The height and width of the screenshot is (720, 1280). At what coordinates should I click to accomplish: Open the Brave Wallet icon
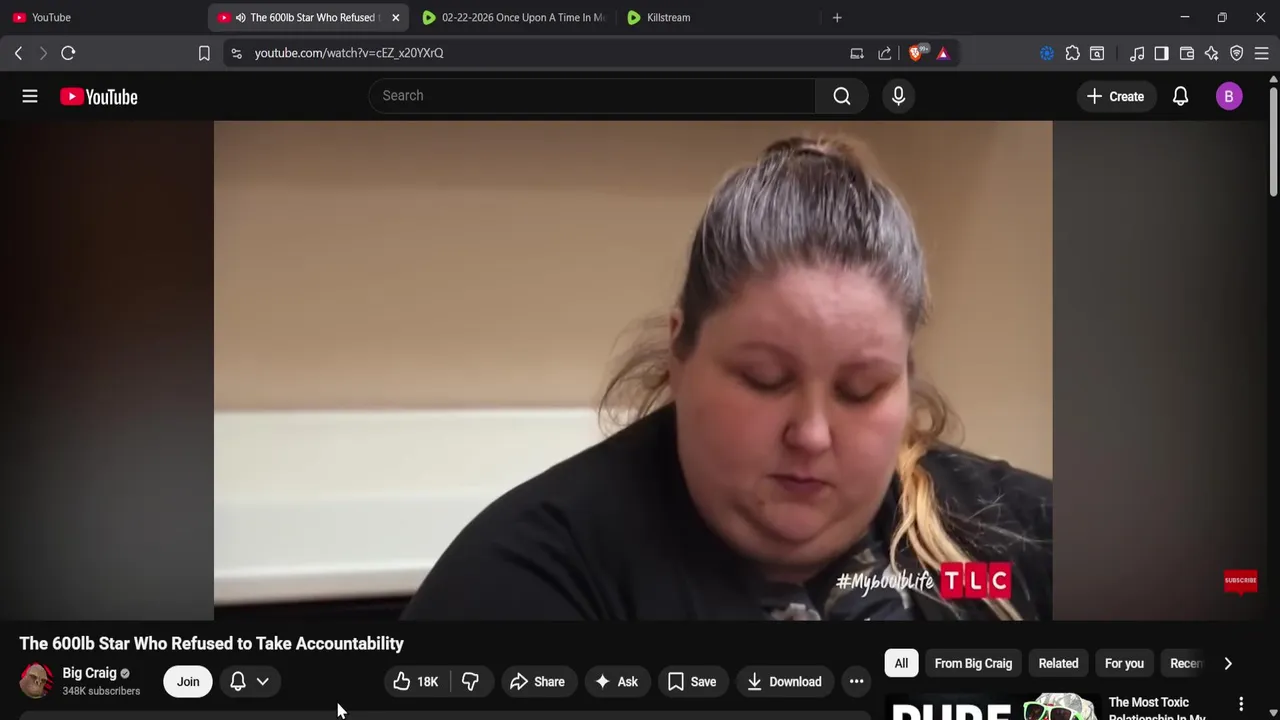(1187, 53)
